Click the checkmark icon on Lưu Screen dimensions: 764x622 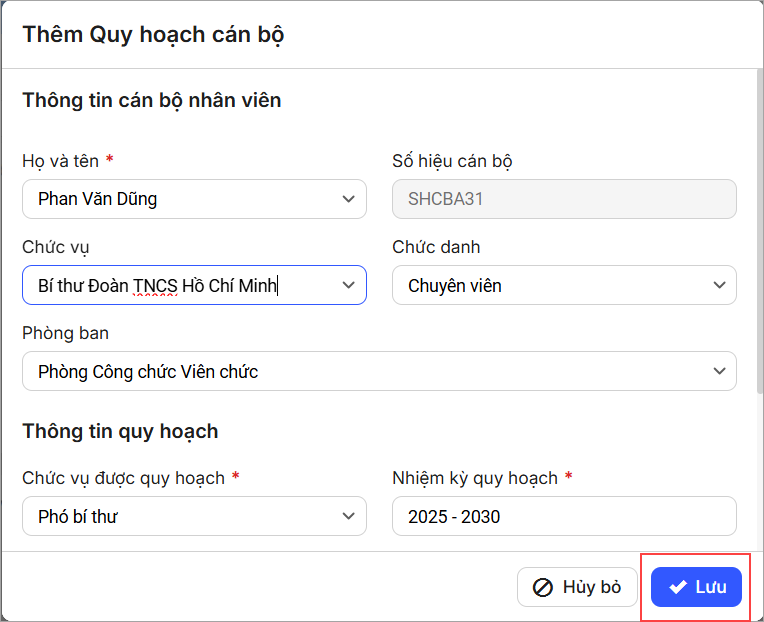pyautogui.click(x=678, y=587)
